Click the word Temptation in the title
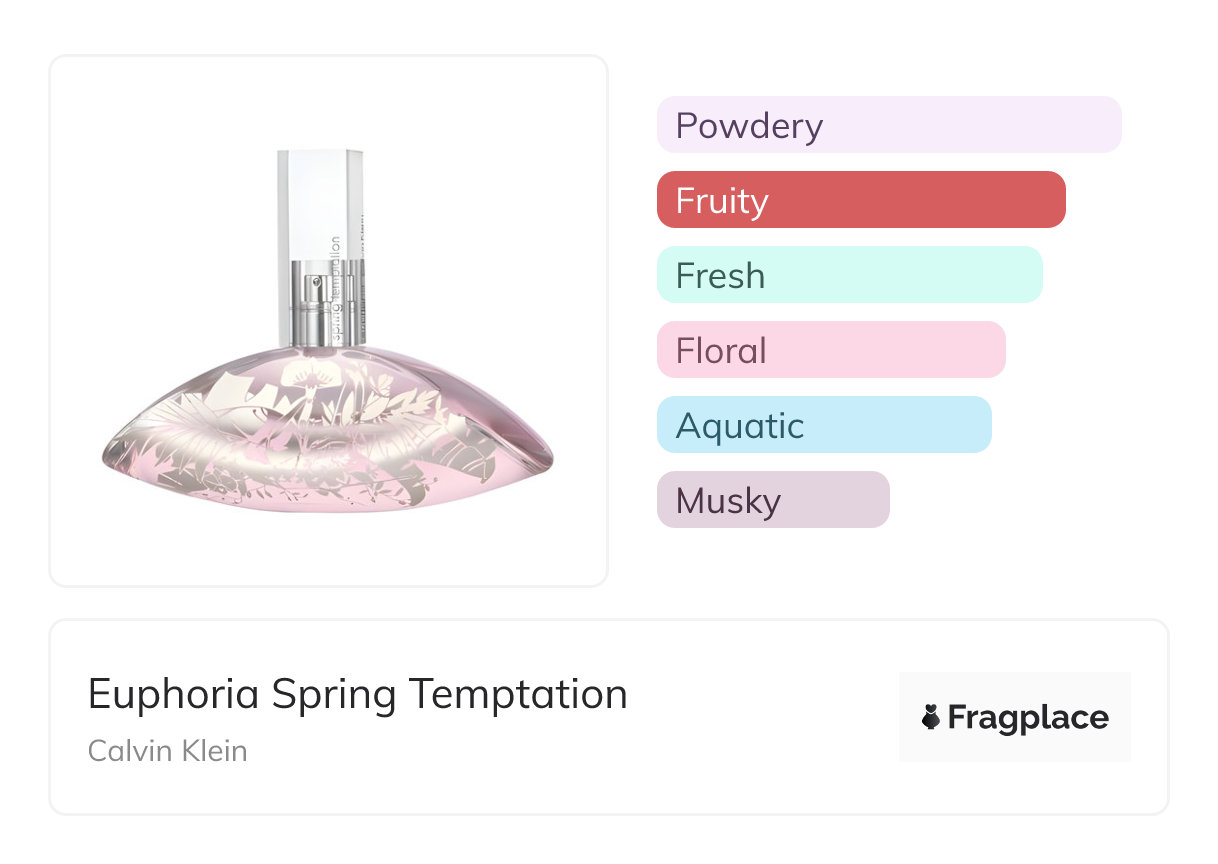 pos(519,694)
